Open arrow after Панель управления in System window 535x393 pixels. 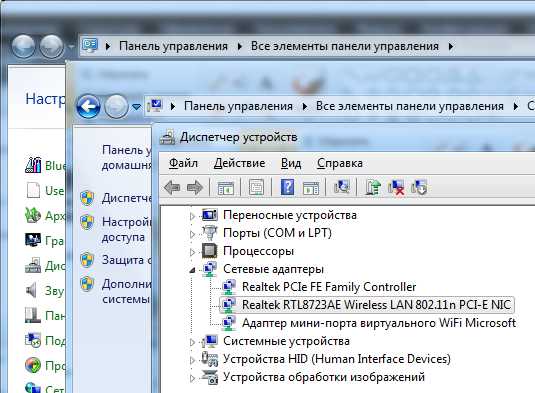point(305,107)
